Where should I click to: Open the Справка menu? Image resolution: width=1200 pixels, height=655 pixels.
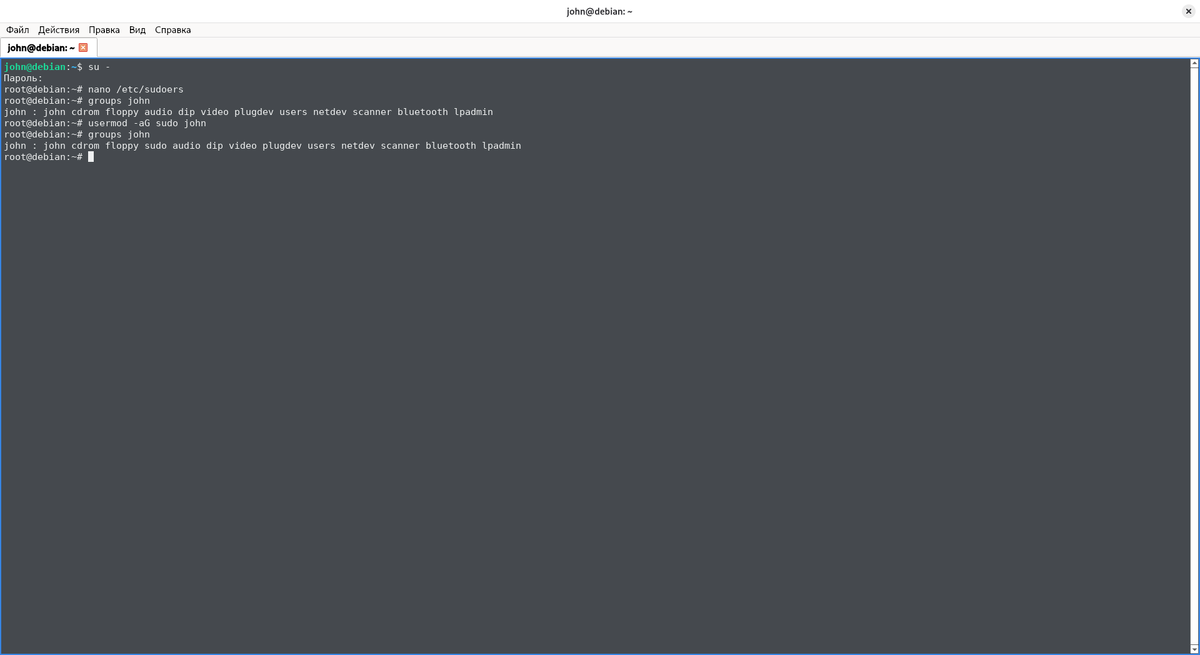click(x=173, y=30)
